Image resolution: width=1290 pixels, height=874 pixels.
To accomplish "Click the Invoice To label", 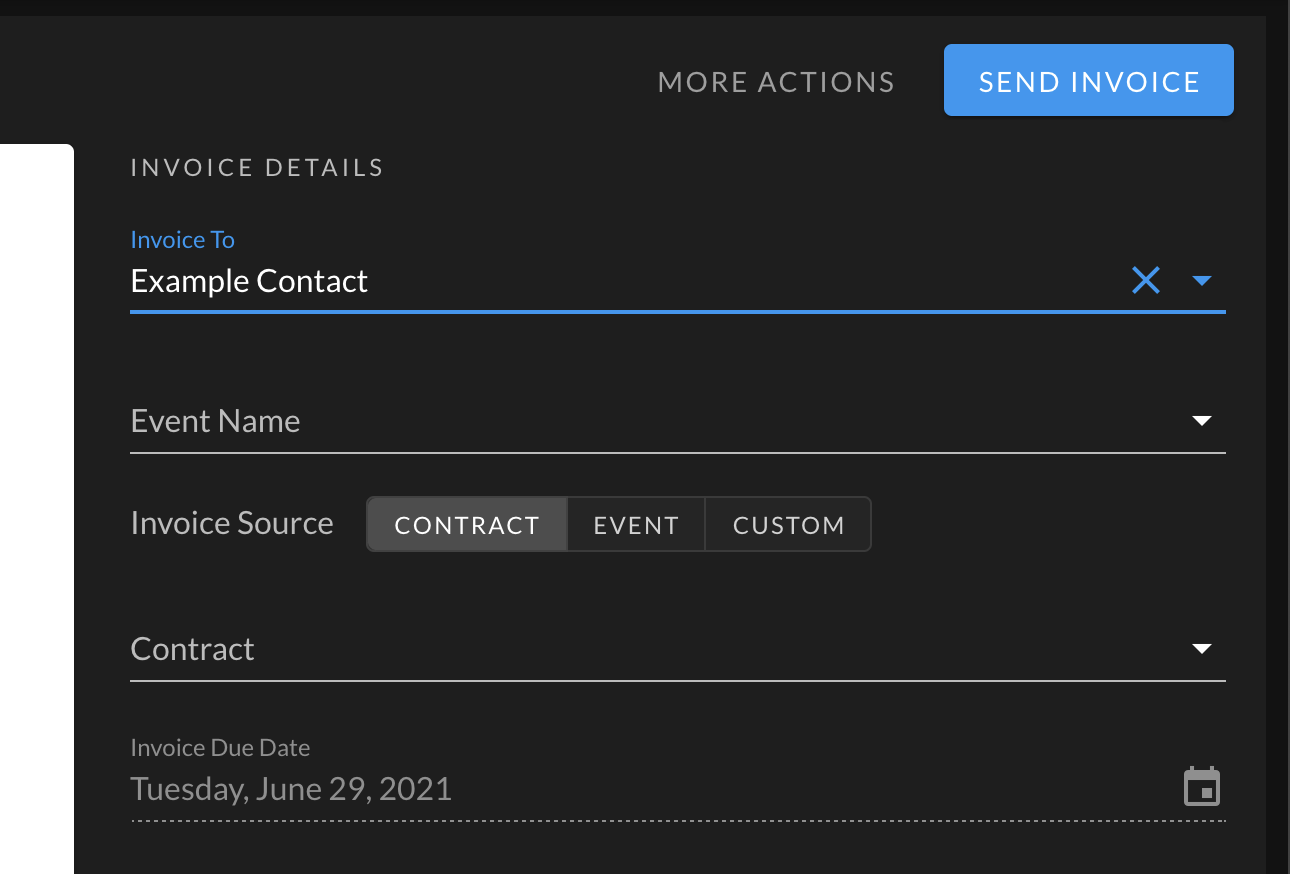I will (x=182, y=240).
